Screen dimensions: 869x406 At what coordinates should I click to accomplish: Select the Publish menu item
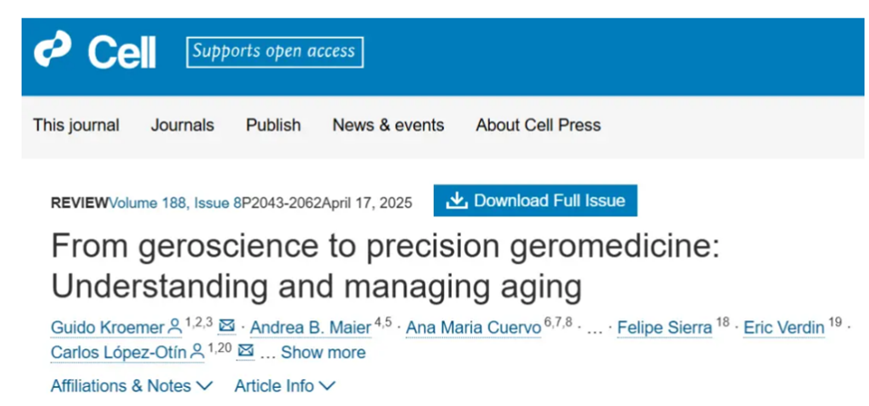click(x=273, y=125)
